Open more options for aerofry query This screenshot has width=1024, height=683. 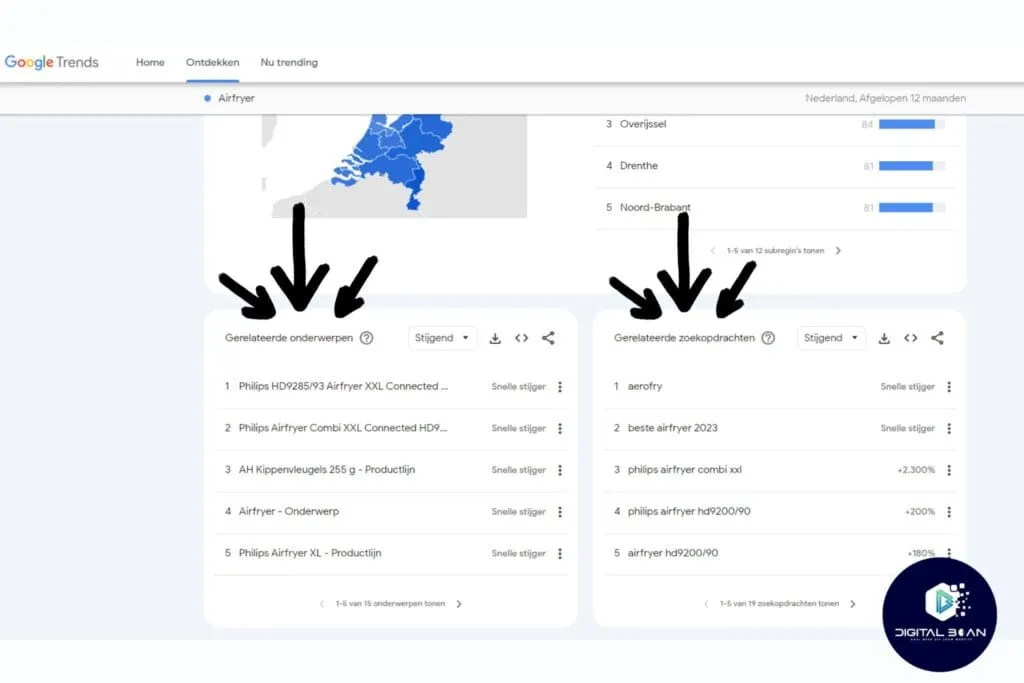[x=949, y=387]
